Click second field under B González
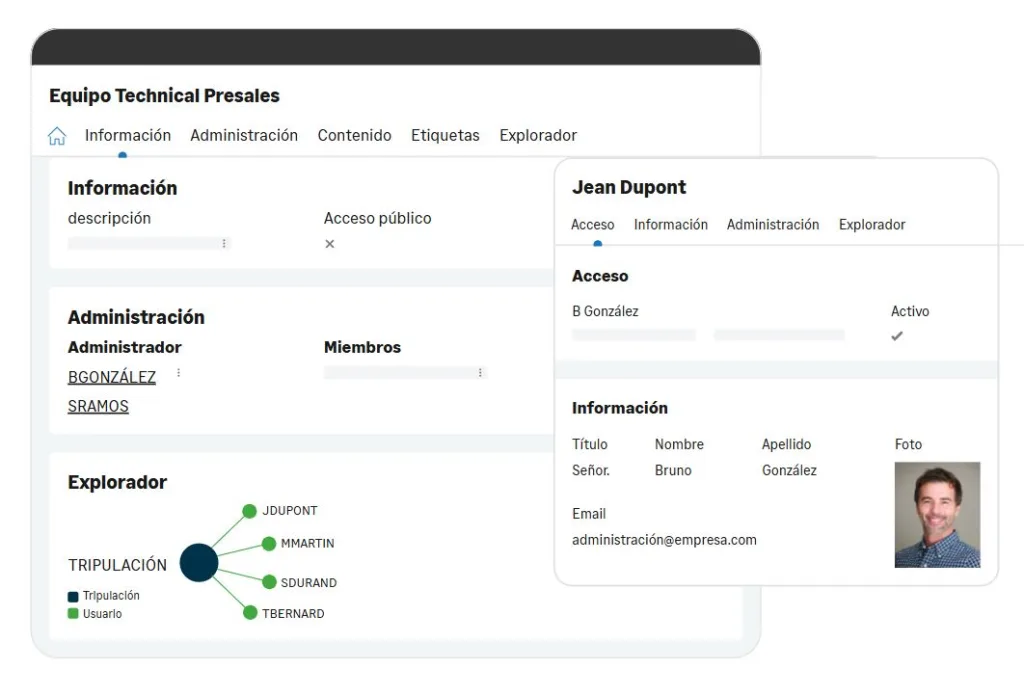Image resolution: width=1024 pixels, height=696 pixels. 778,335
